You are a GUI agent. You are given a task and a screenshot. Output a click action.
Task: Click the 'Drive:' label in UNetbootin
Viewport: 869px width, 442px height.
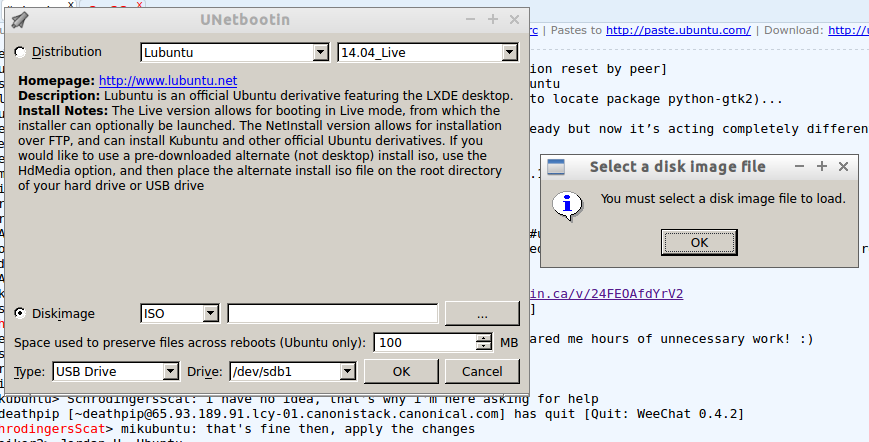click(x=205, y=372)
